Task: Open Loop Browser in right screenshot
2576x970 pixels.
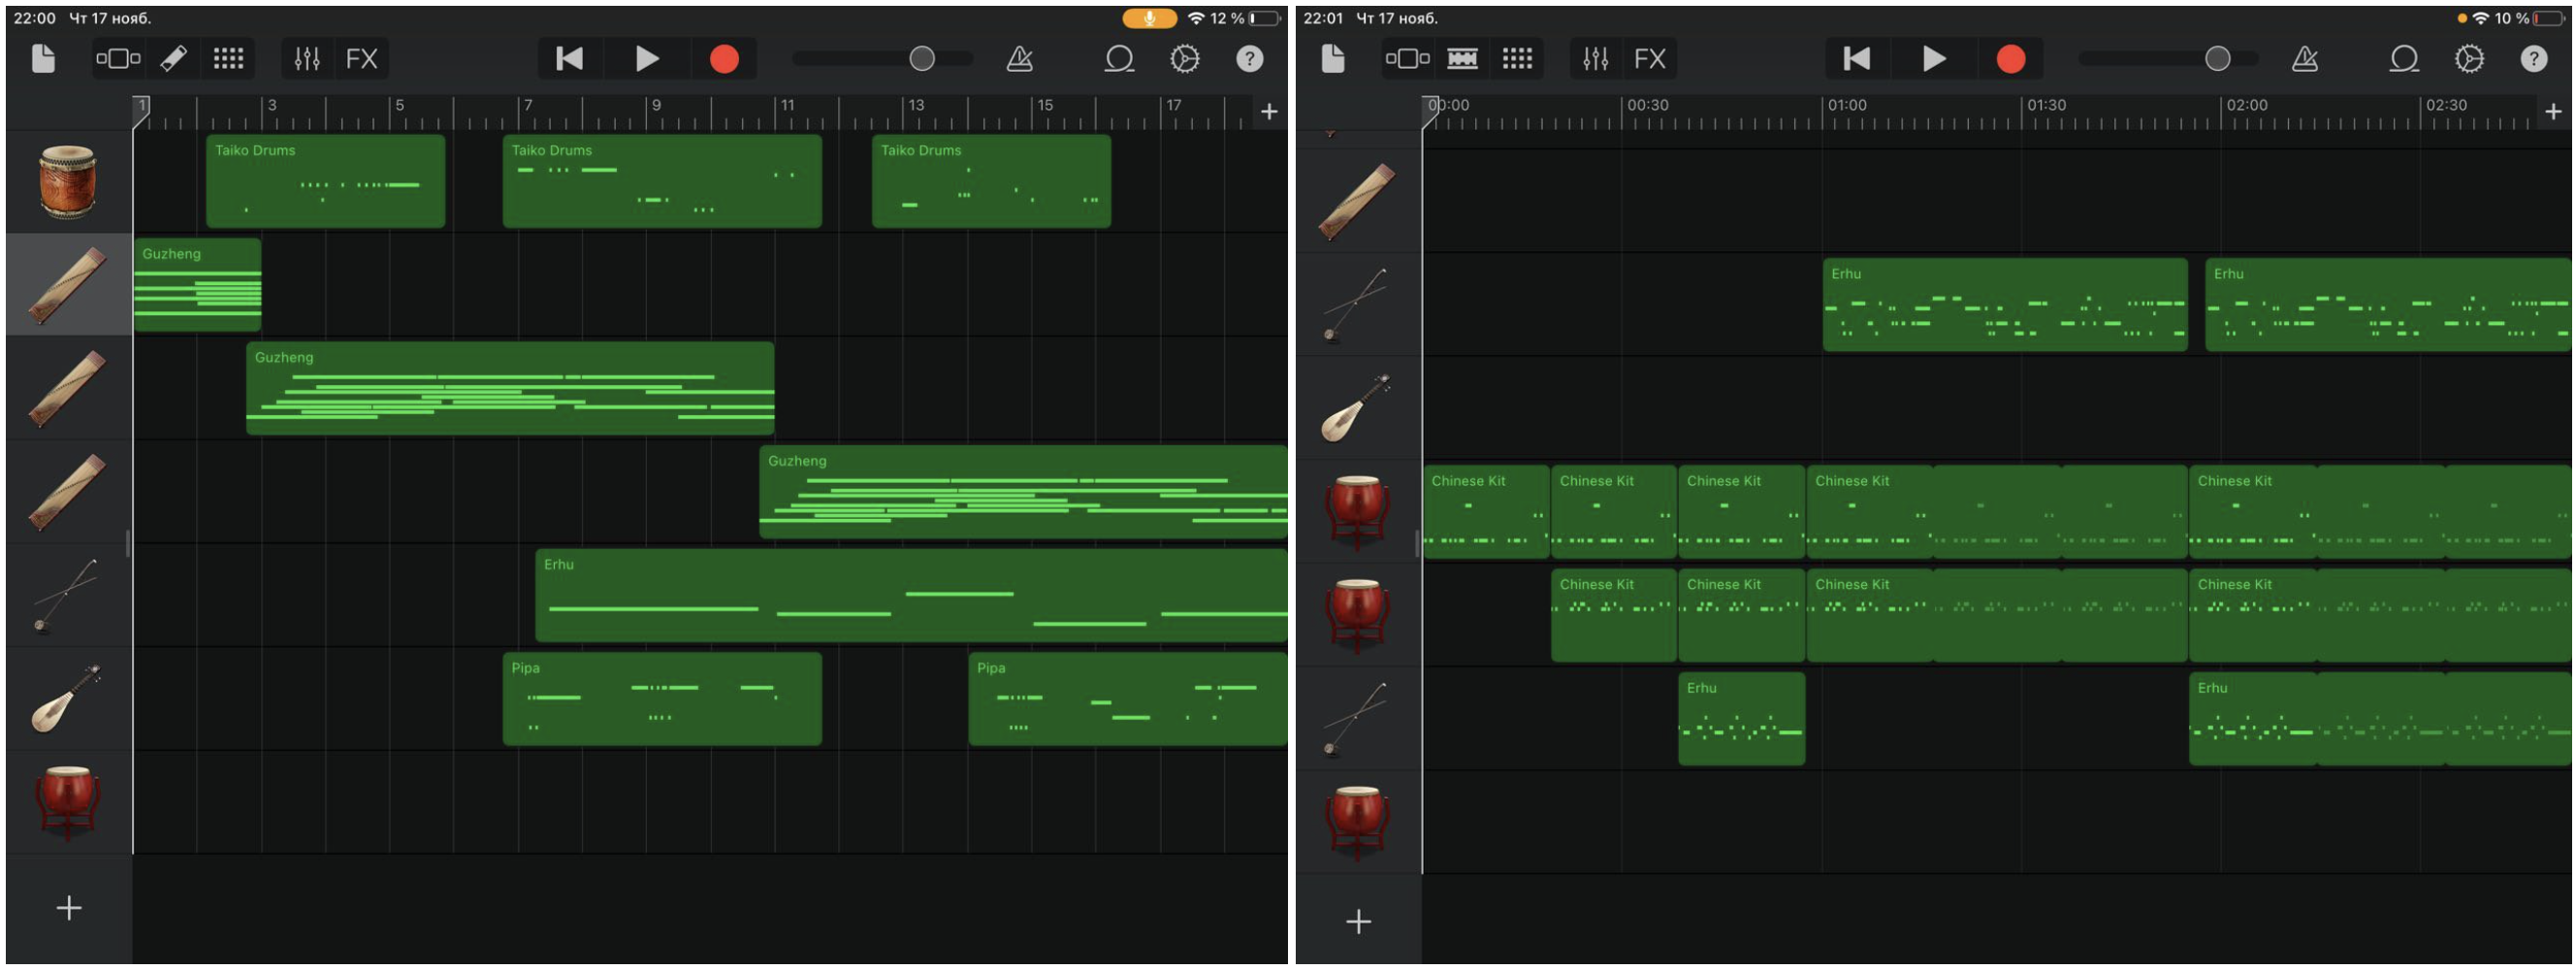Action: coord(2404,59)
